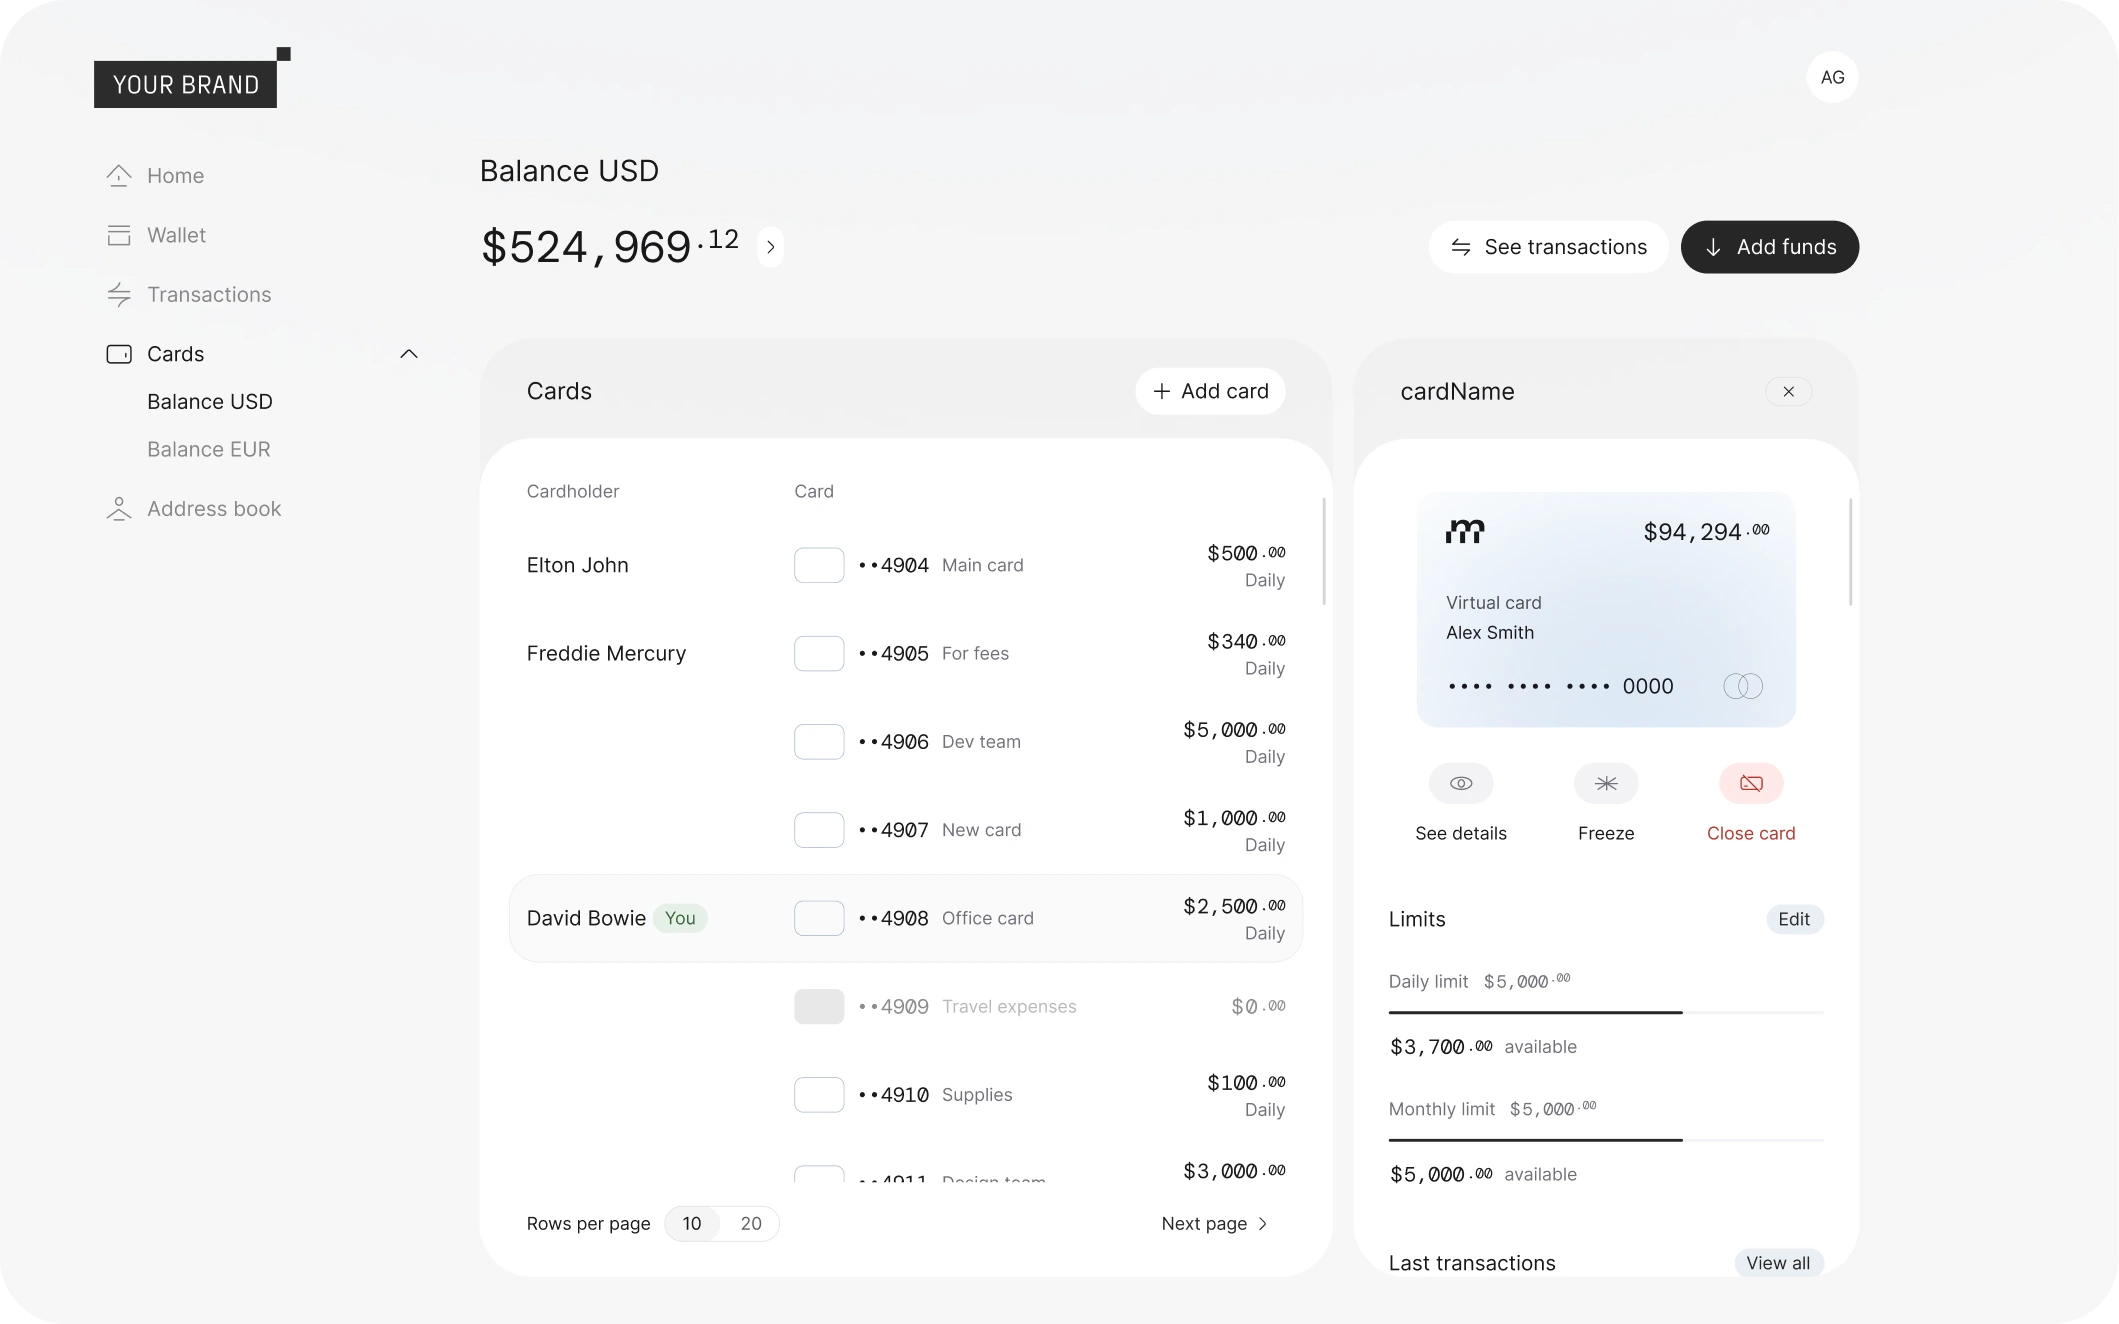Click Add card button

coord(1209,391)
